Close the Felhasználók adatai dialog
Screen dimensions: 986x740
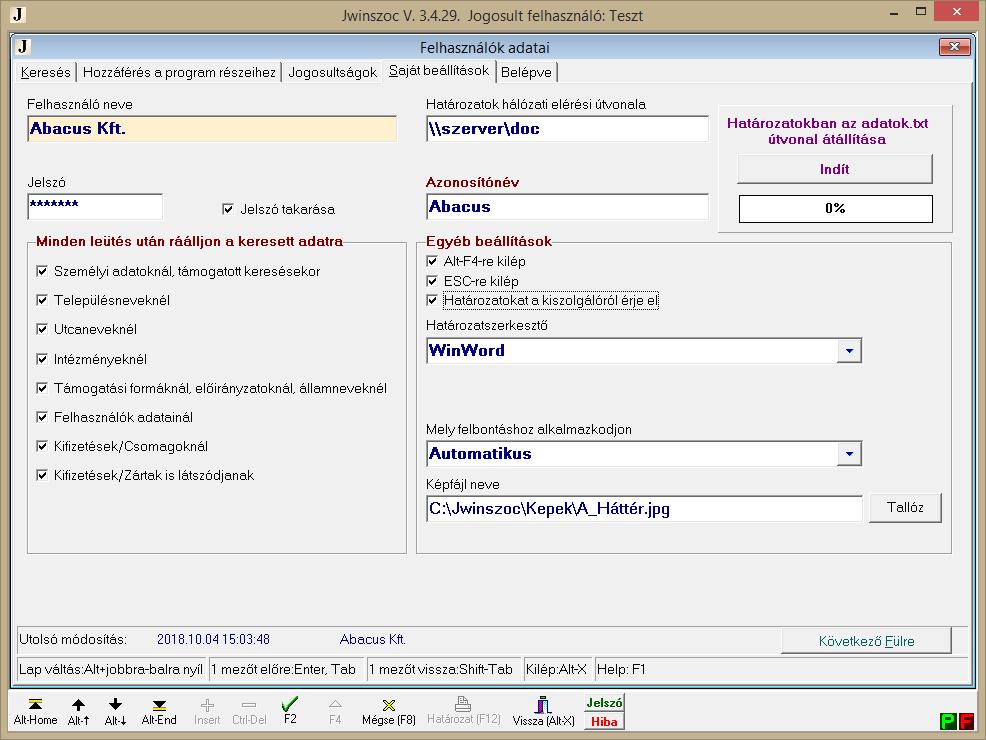[954, 47]
